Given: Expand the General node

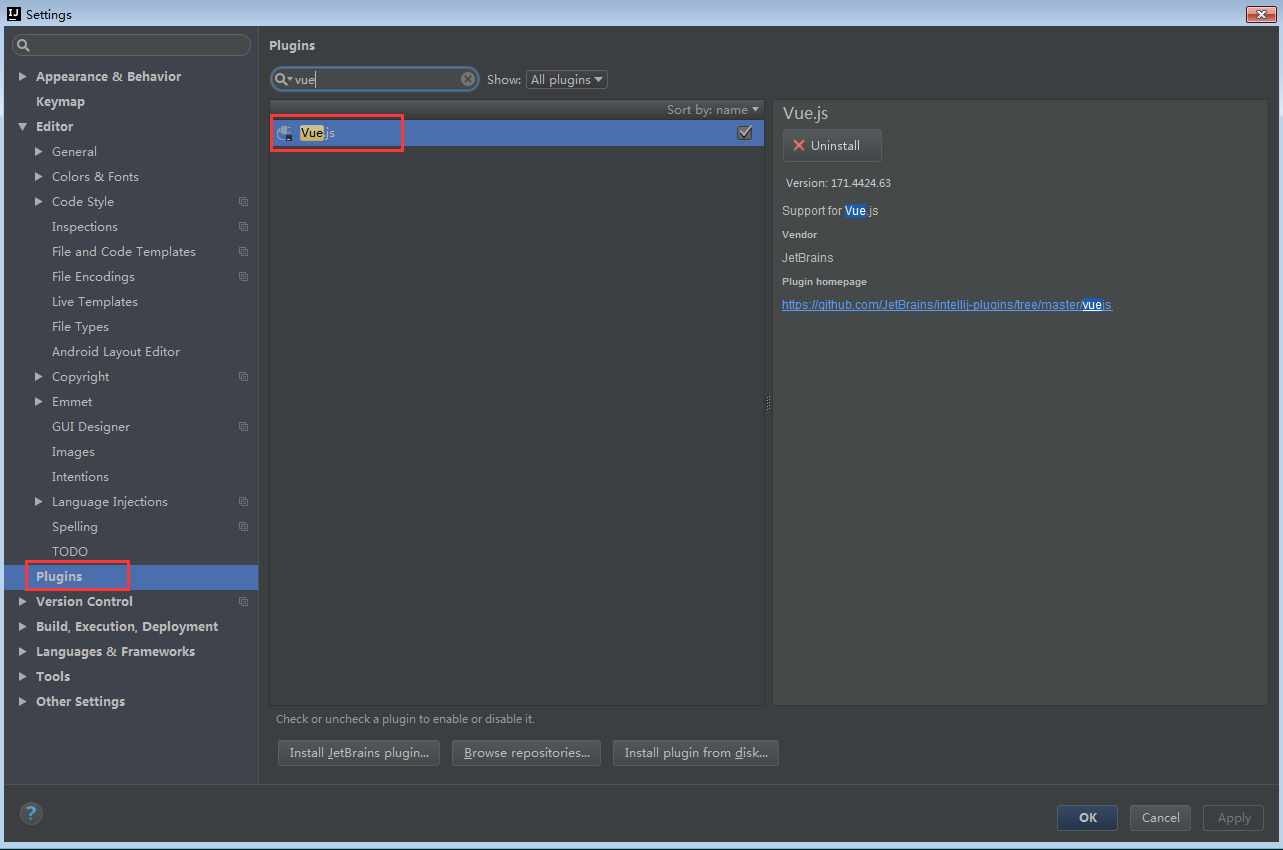Looking at the screenshot, I should point(39,152).
